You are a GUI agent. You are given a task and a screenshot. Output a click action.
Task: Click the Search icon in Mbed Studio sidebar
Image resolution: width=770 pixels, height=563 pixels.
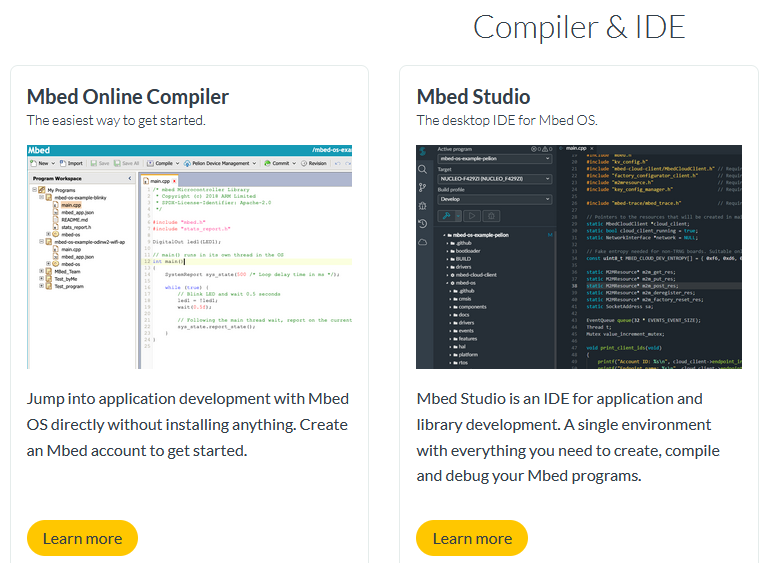click(424, 170)
